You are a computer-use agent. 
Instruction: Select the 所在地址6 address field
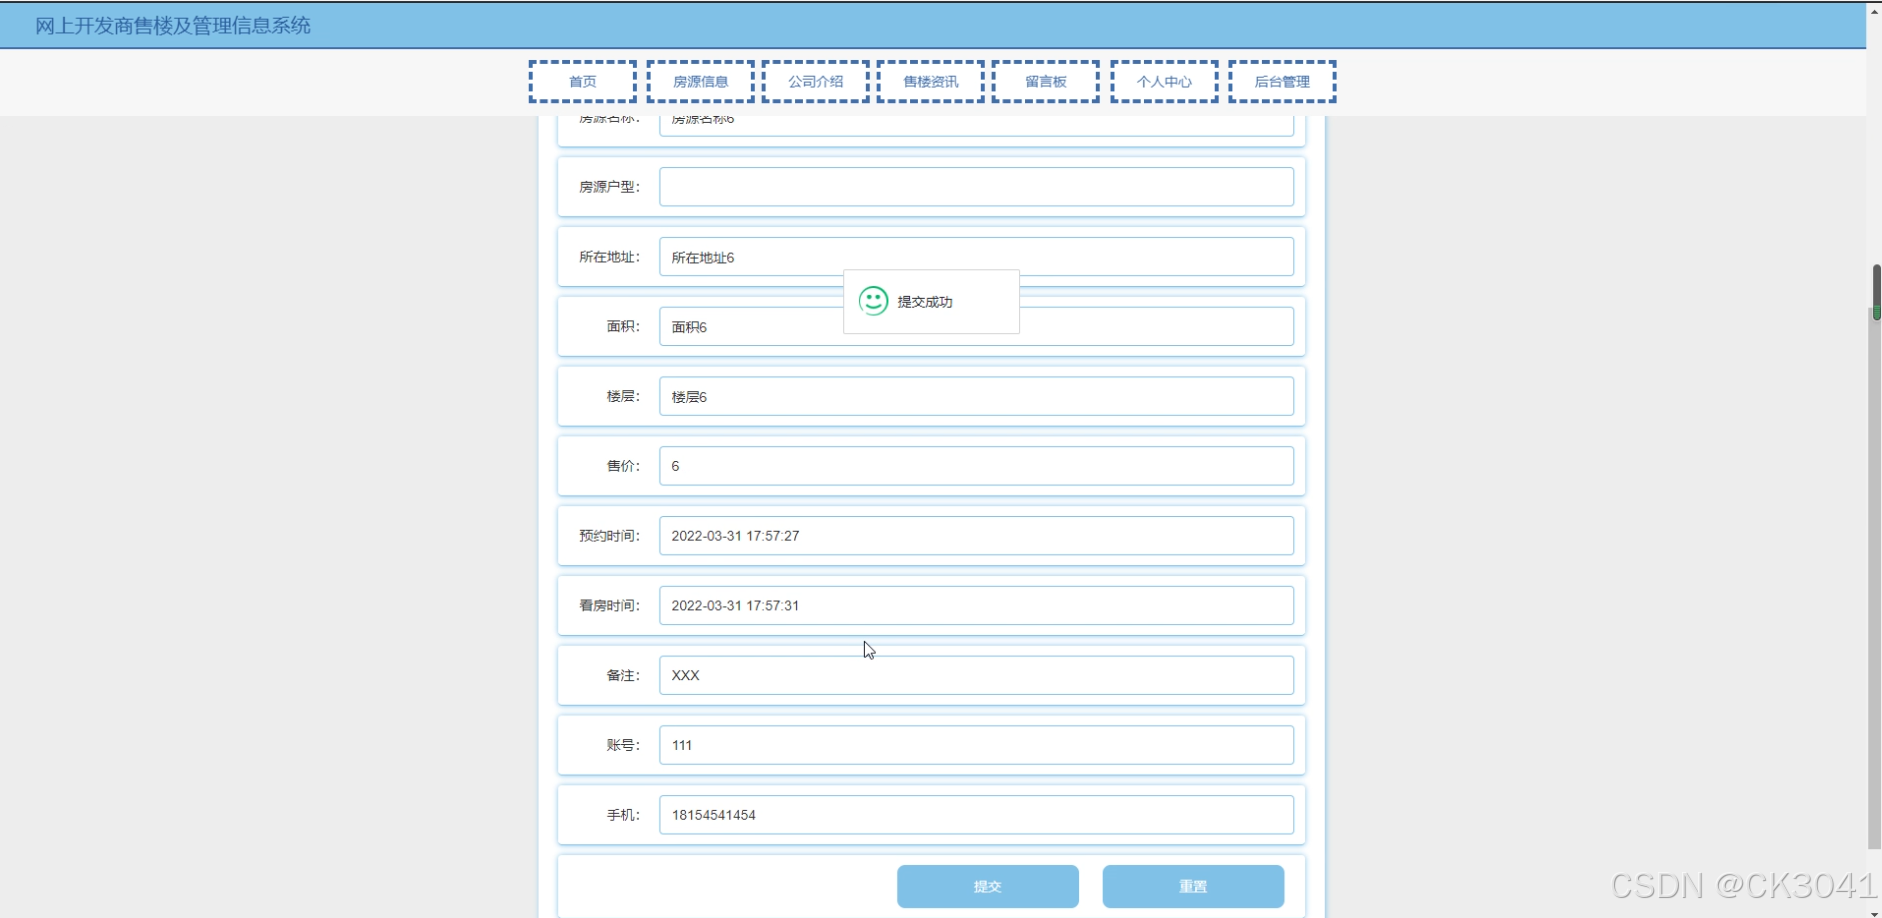pyautogui.click(x=975, y=256)
